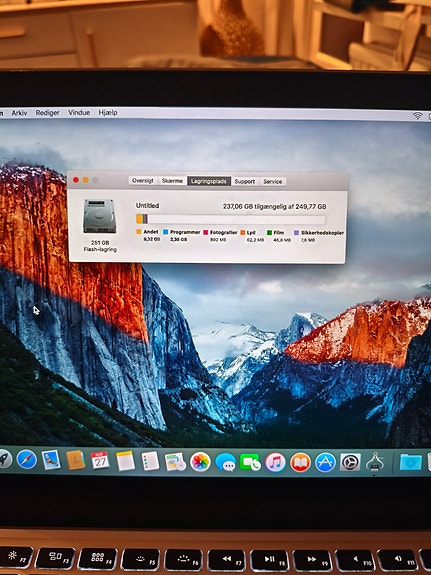This screenshot has width=431, height=575.
Task: Click the storage usage bar for Untitled
Action: [x=230, y=219]
